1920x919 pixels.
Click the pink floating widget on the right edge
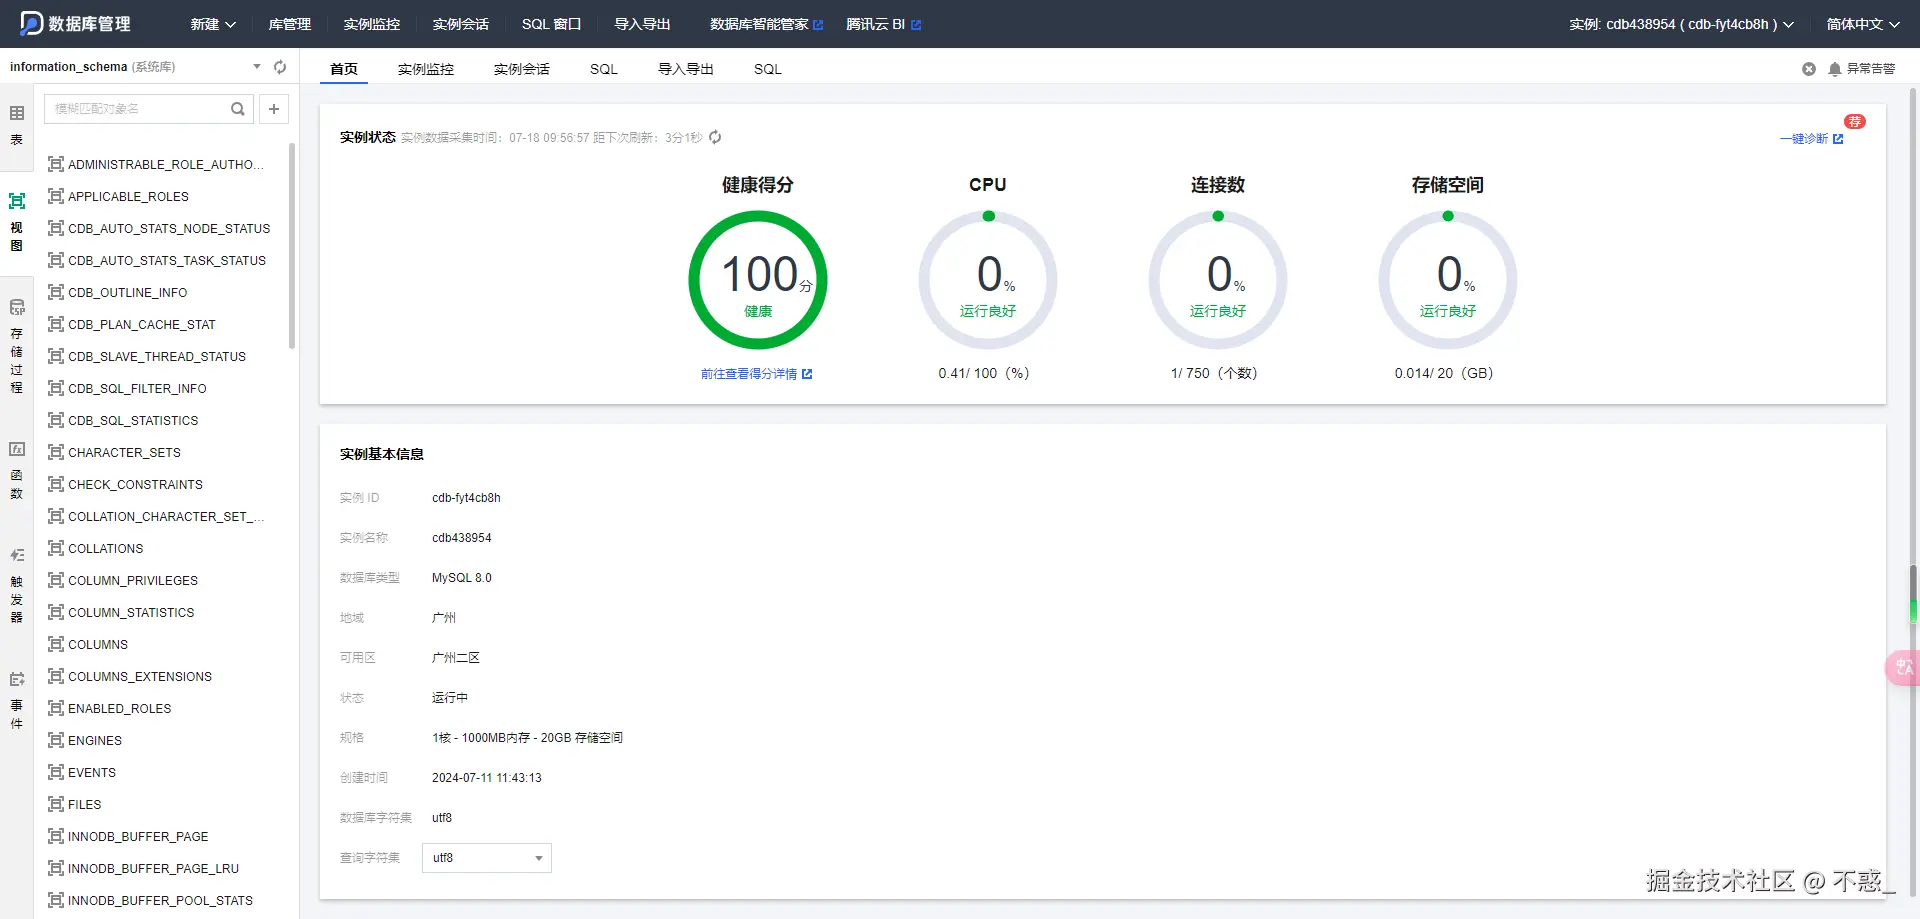pyautogui.click(x=1903, y=668)
